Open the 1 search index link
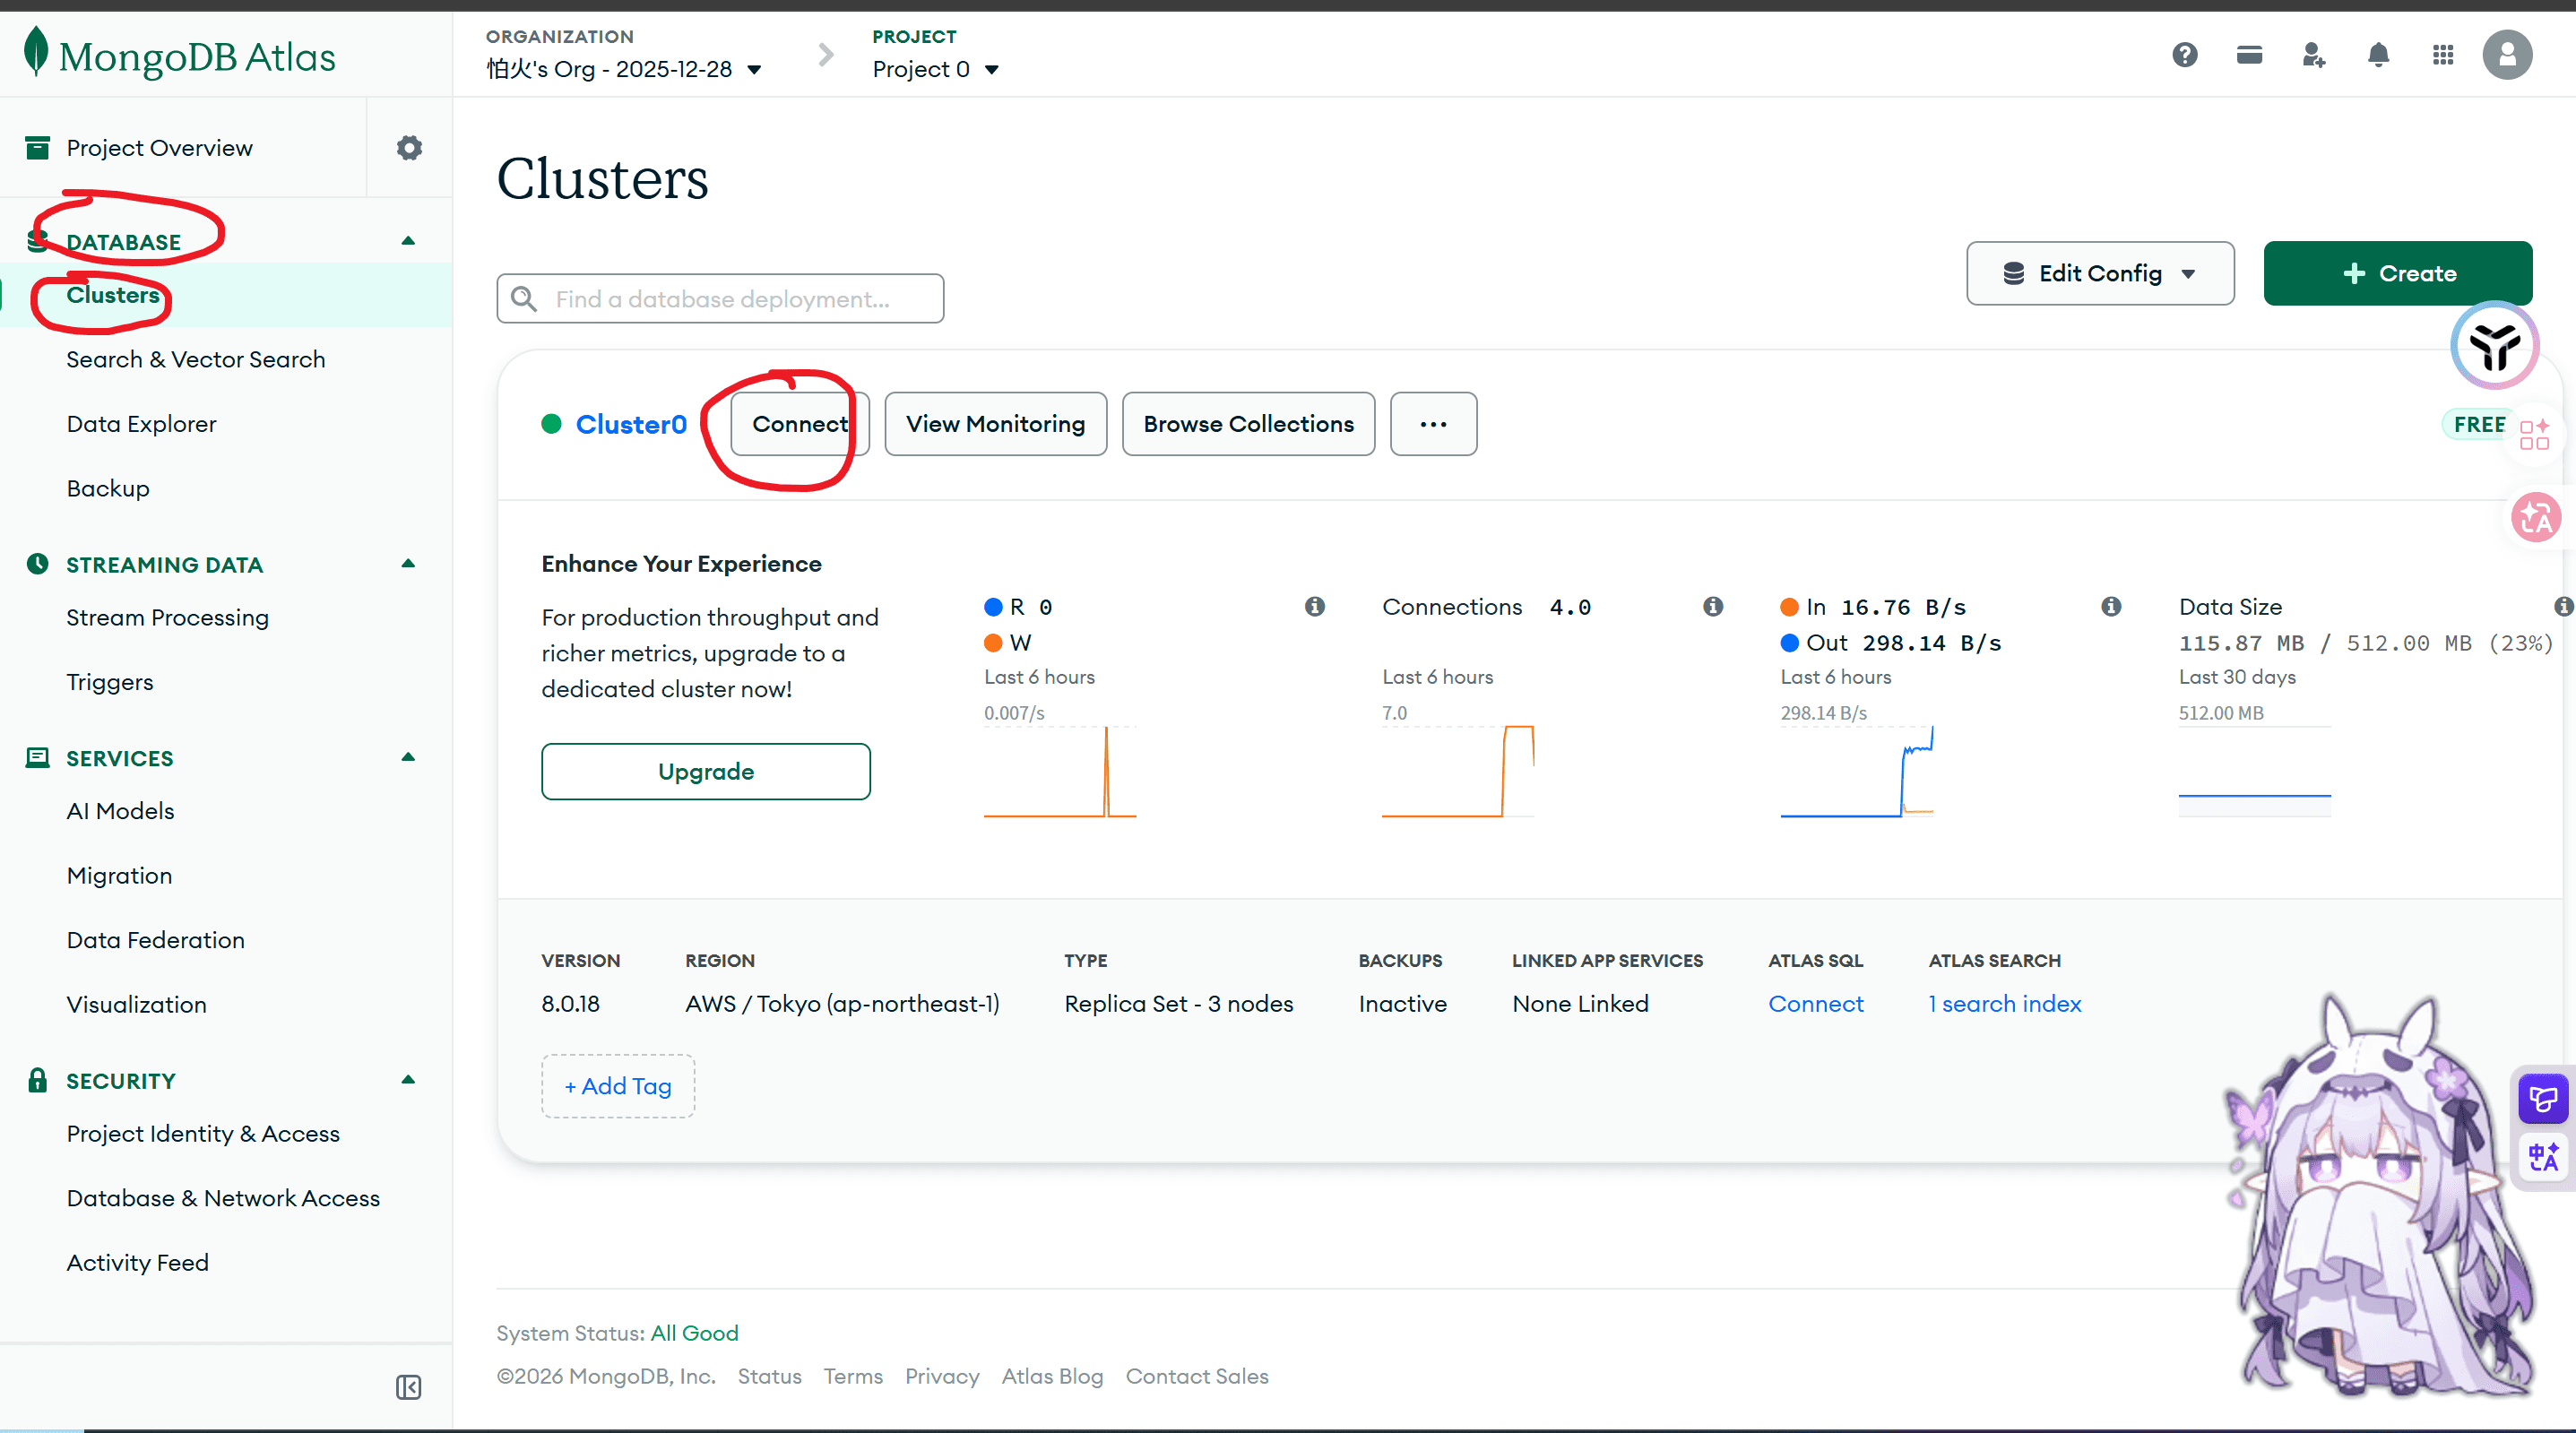Screen dimensions: 2576x1433 point(2004,1003)
